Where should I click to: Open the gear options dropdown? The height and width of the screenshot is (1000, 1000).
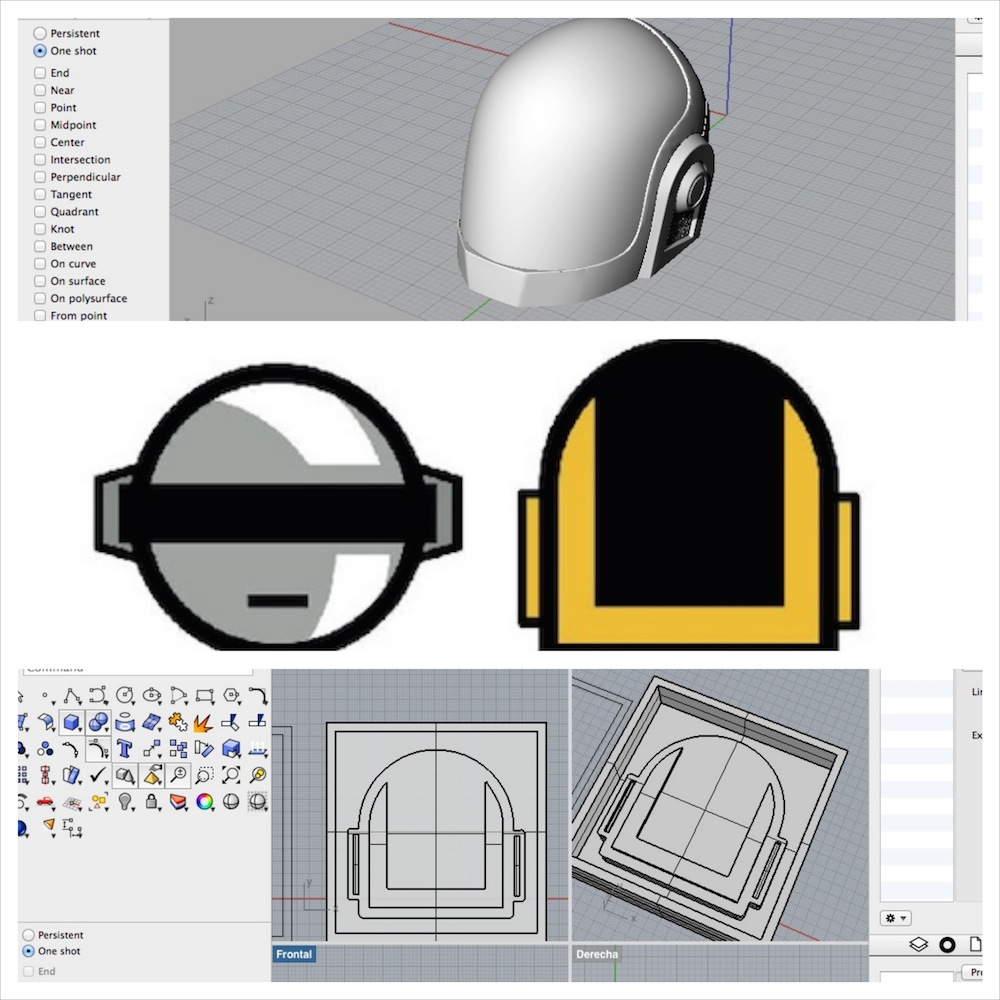click(895, 918)
